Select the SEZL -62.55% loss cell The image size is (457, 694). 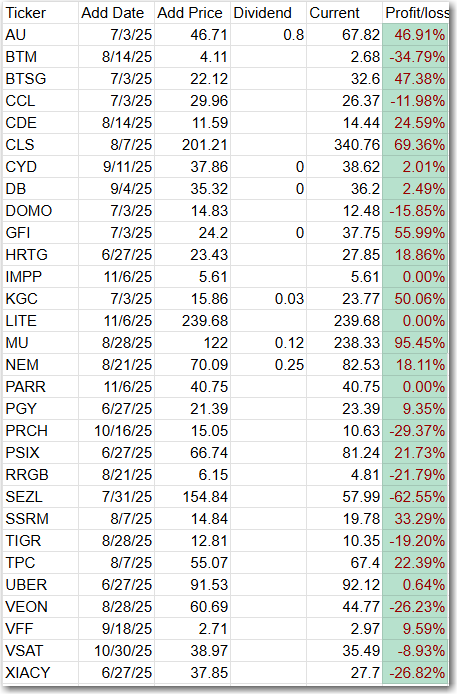[x=416, y=497]
